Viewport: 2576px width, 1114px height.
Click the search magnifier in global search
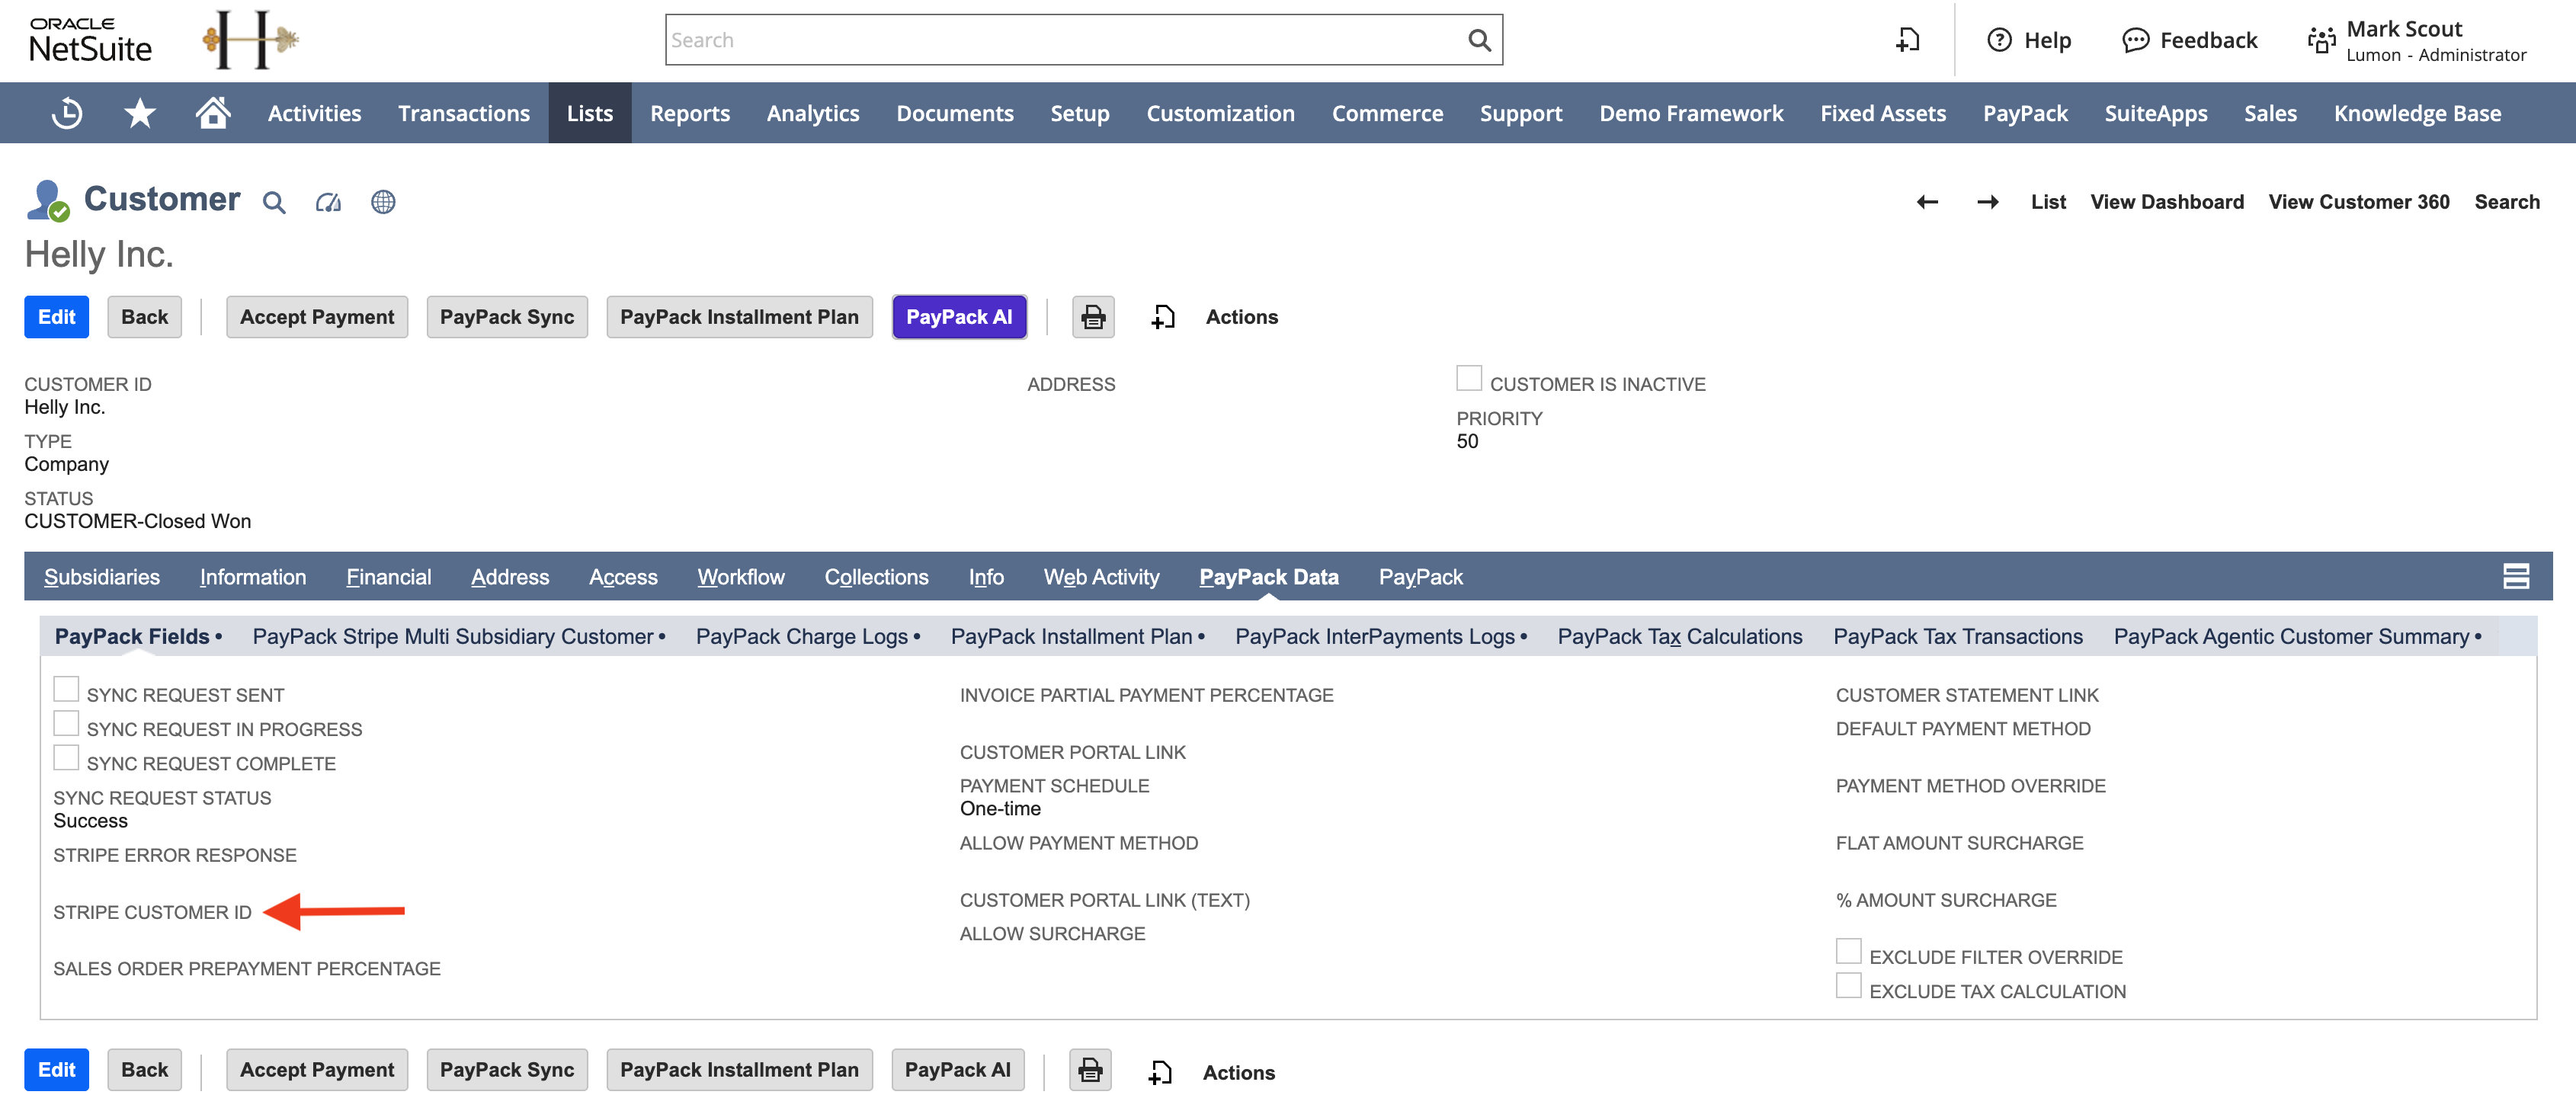(x=1479, y=40)
